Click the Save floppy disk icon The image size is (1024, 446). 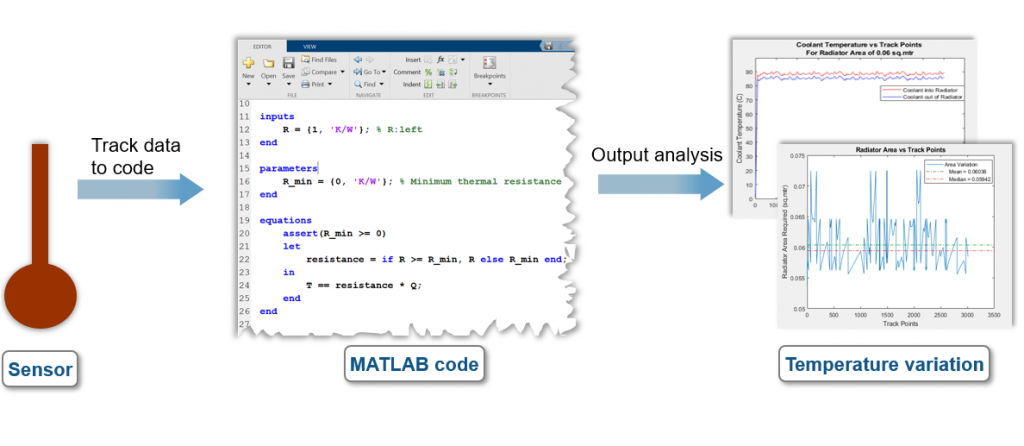(x=288, y=62)
